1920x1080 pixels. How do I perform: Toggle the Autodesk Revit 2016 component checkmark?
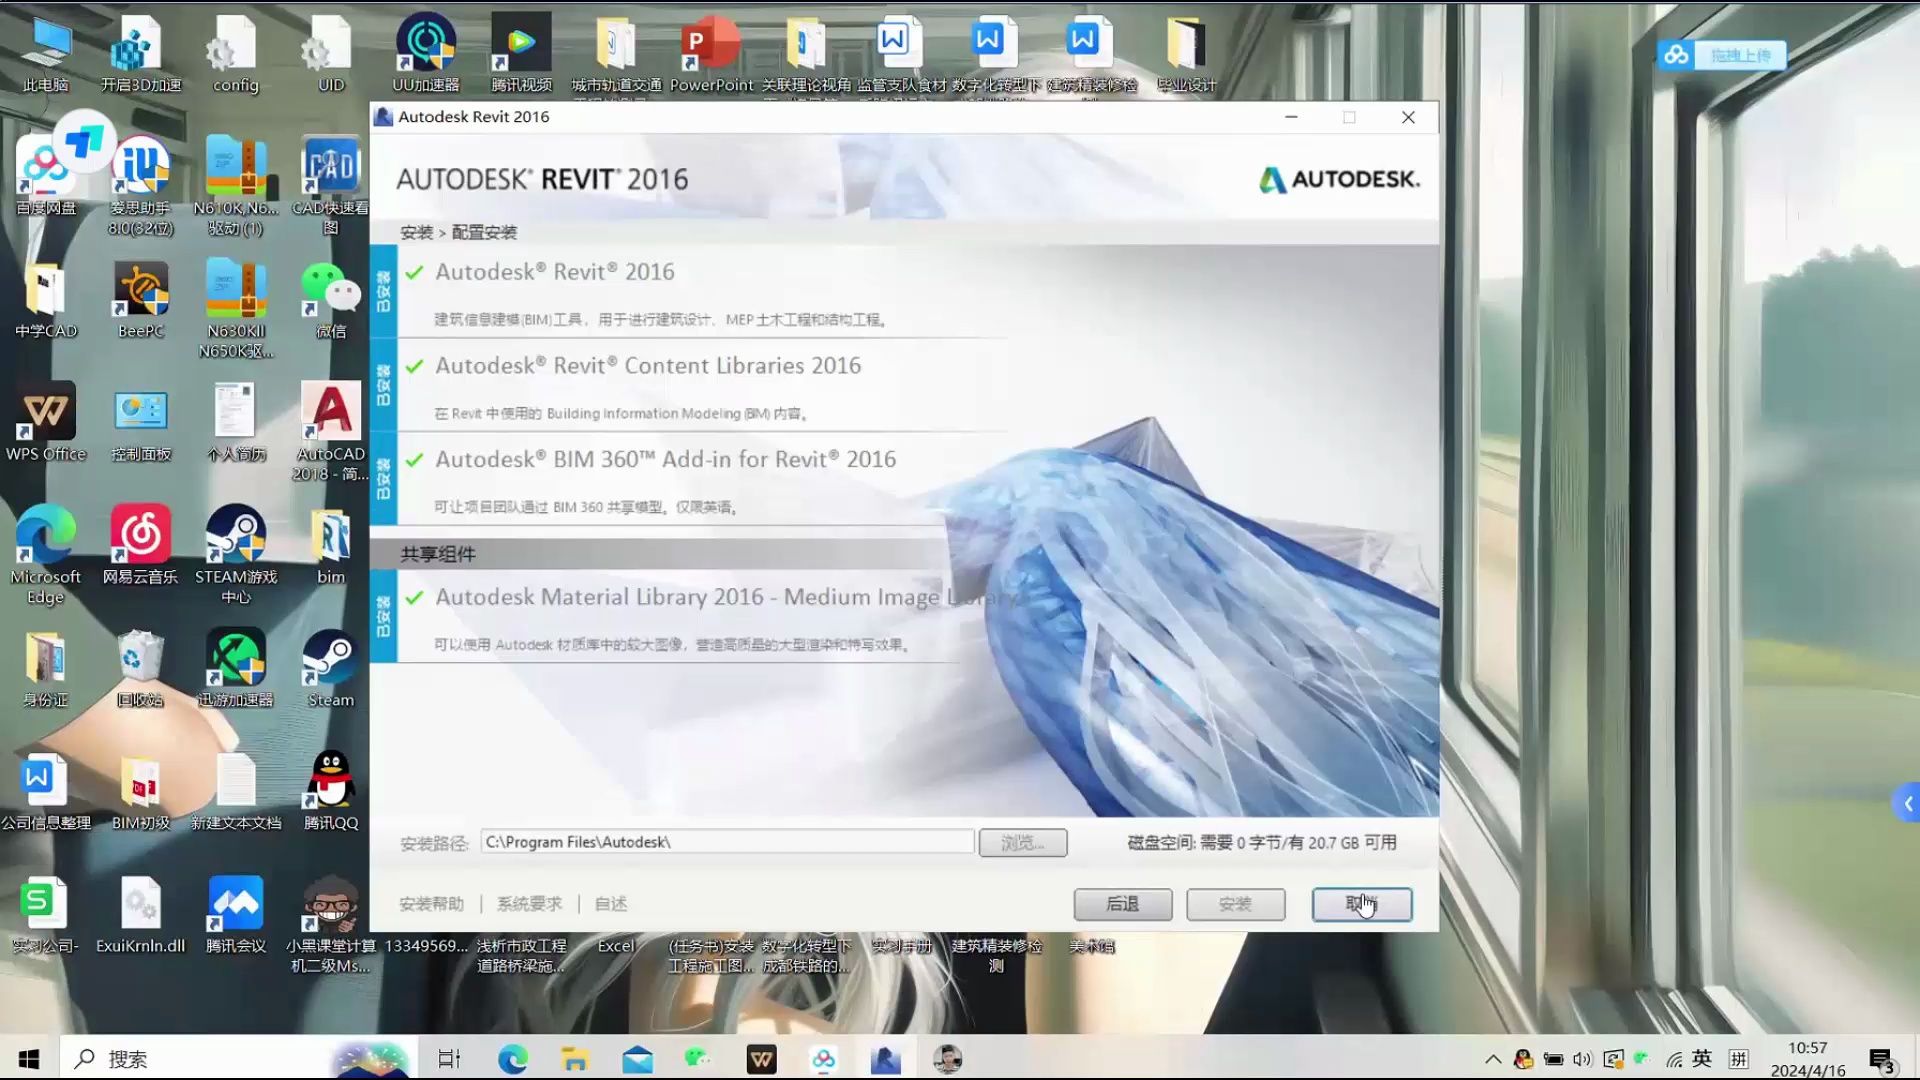(414, 271)
